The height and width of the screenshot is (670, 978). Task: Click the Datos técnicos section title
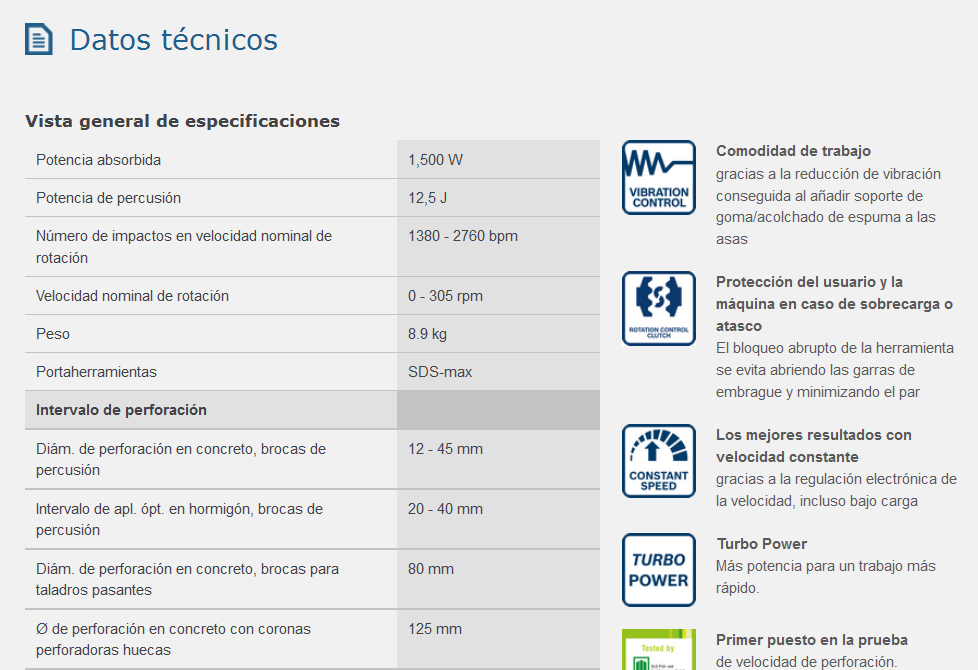173,40
